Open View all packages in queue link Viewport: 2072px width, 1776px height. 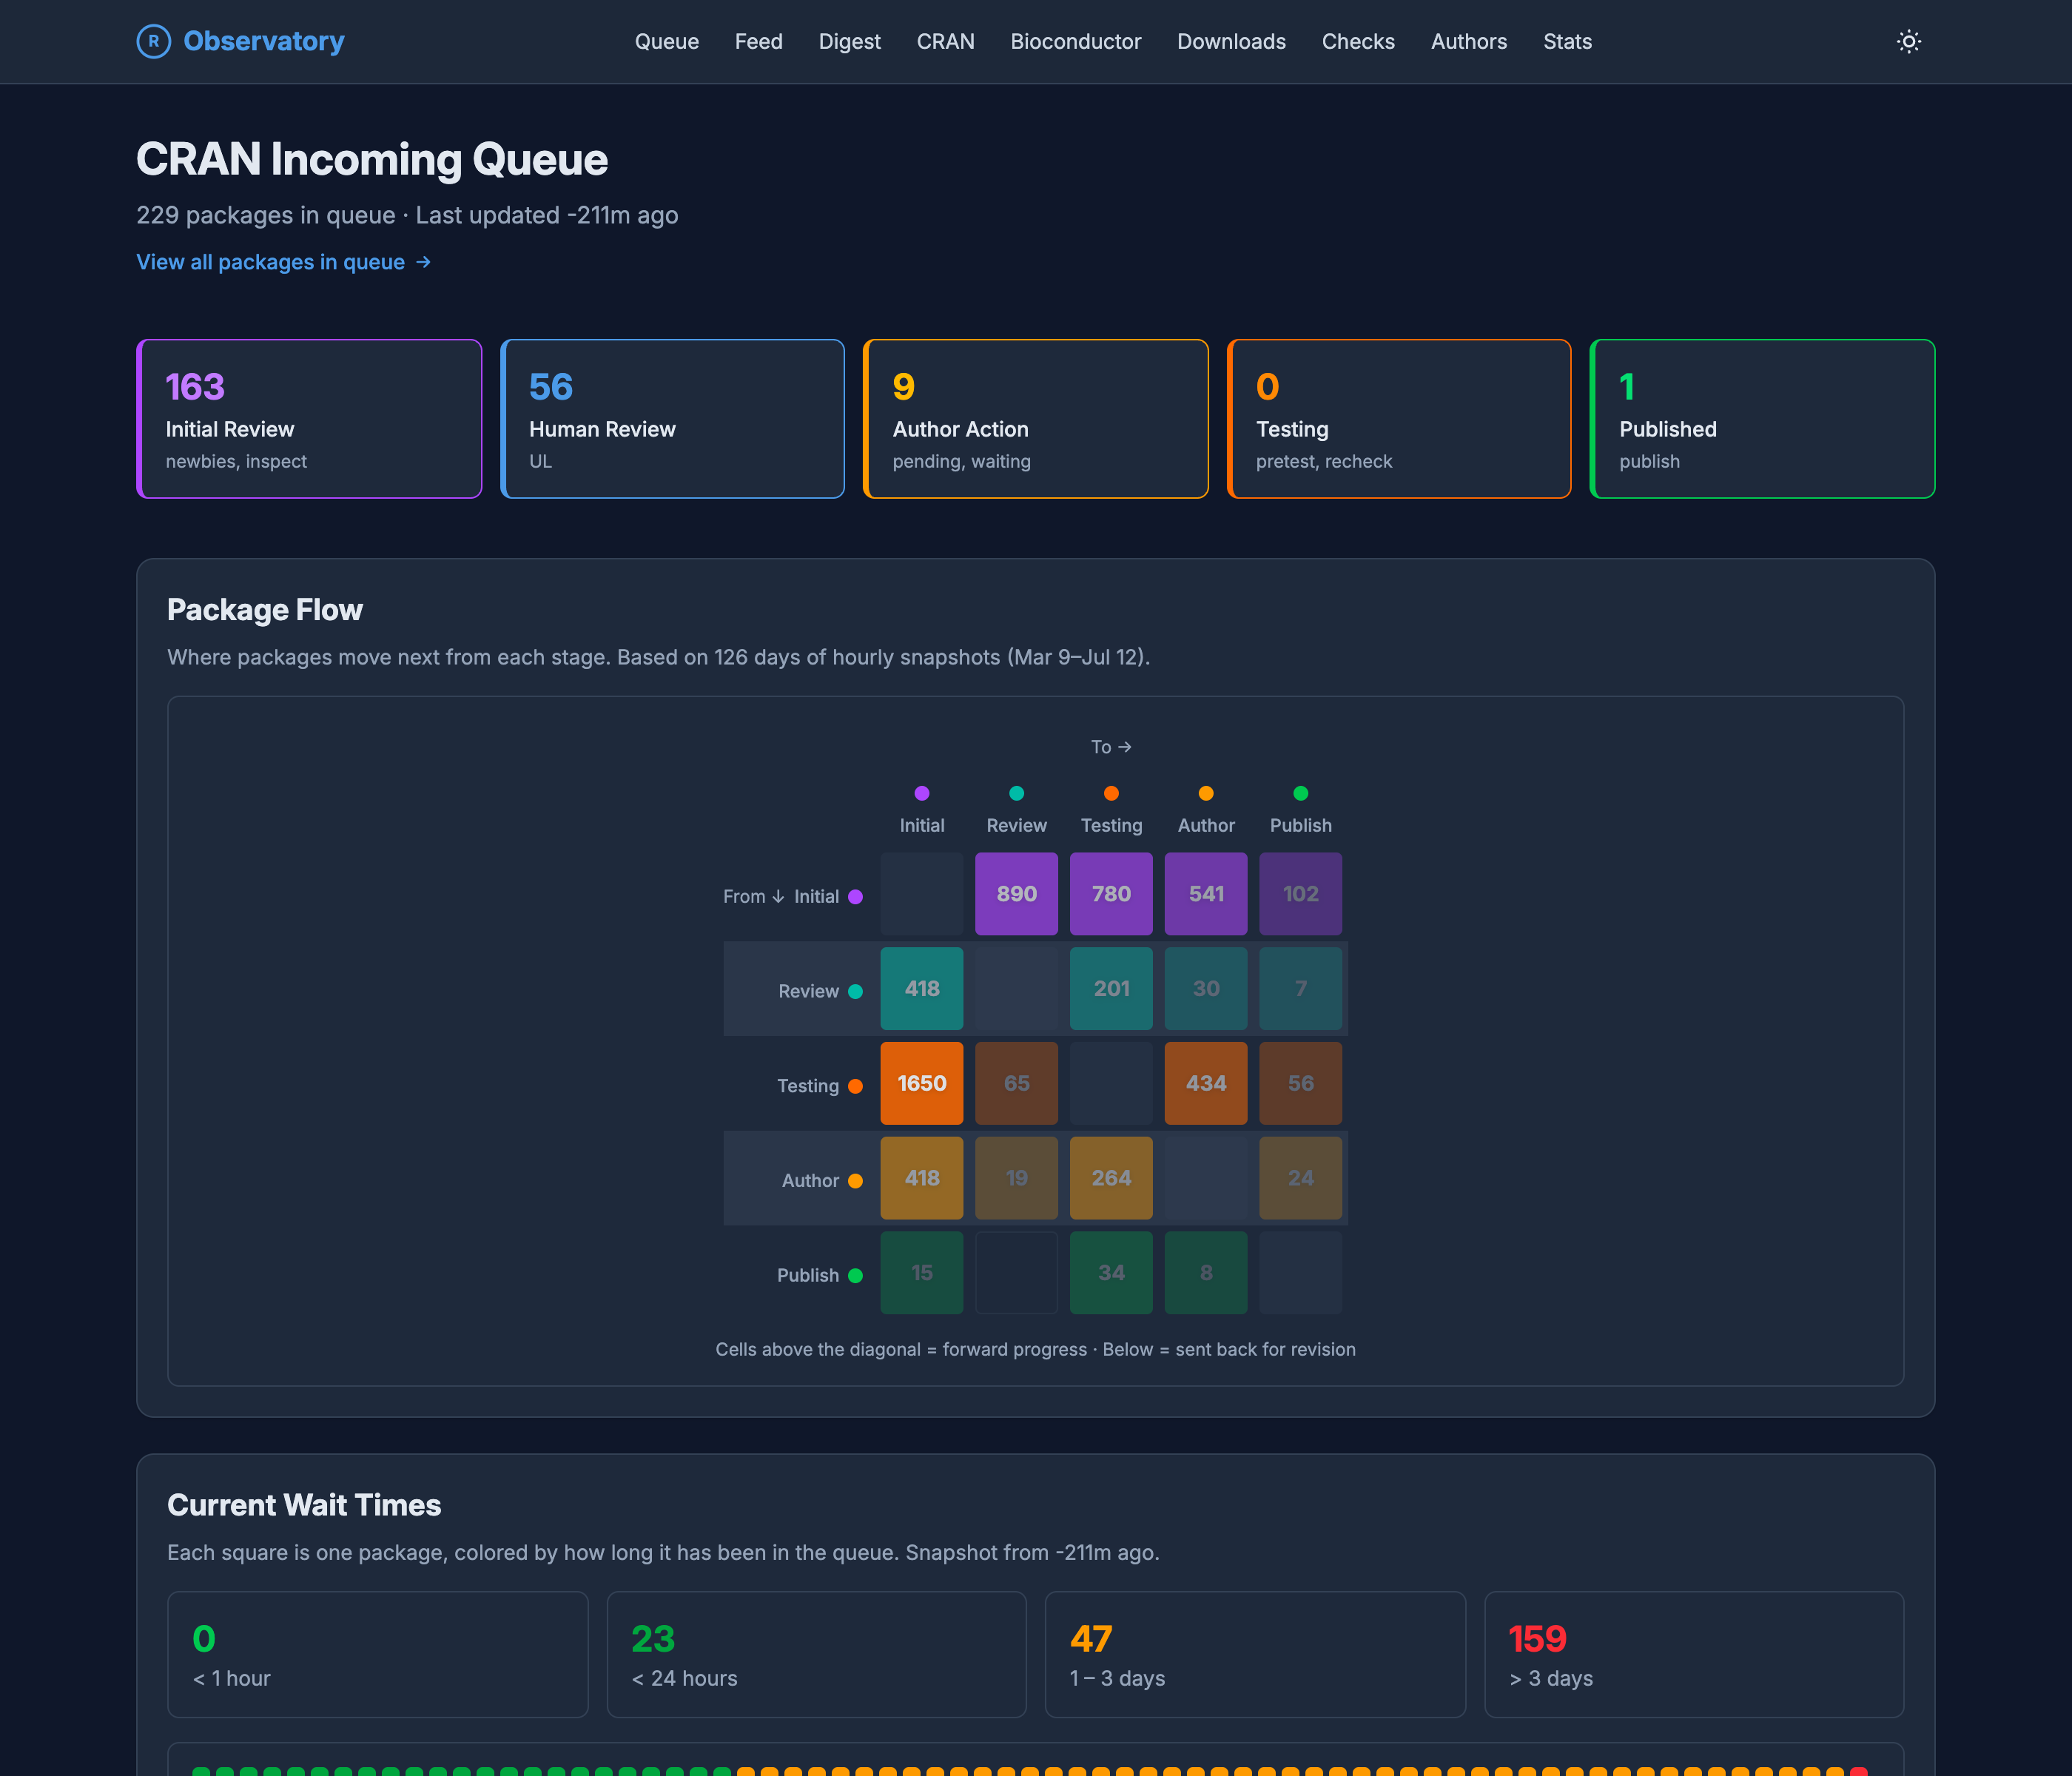click(x=283, y=262)
